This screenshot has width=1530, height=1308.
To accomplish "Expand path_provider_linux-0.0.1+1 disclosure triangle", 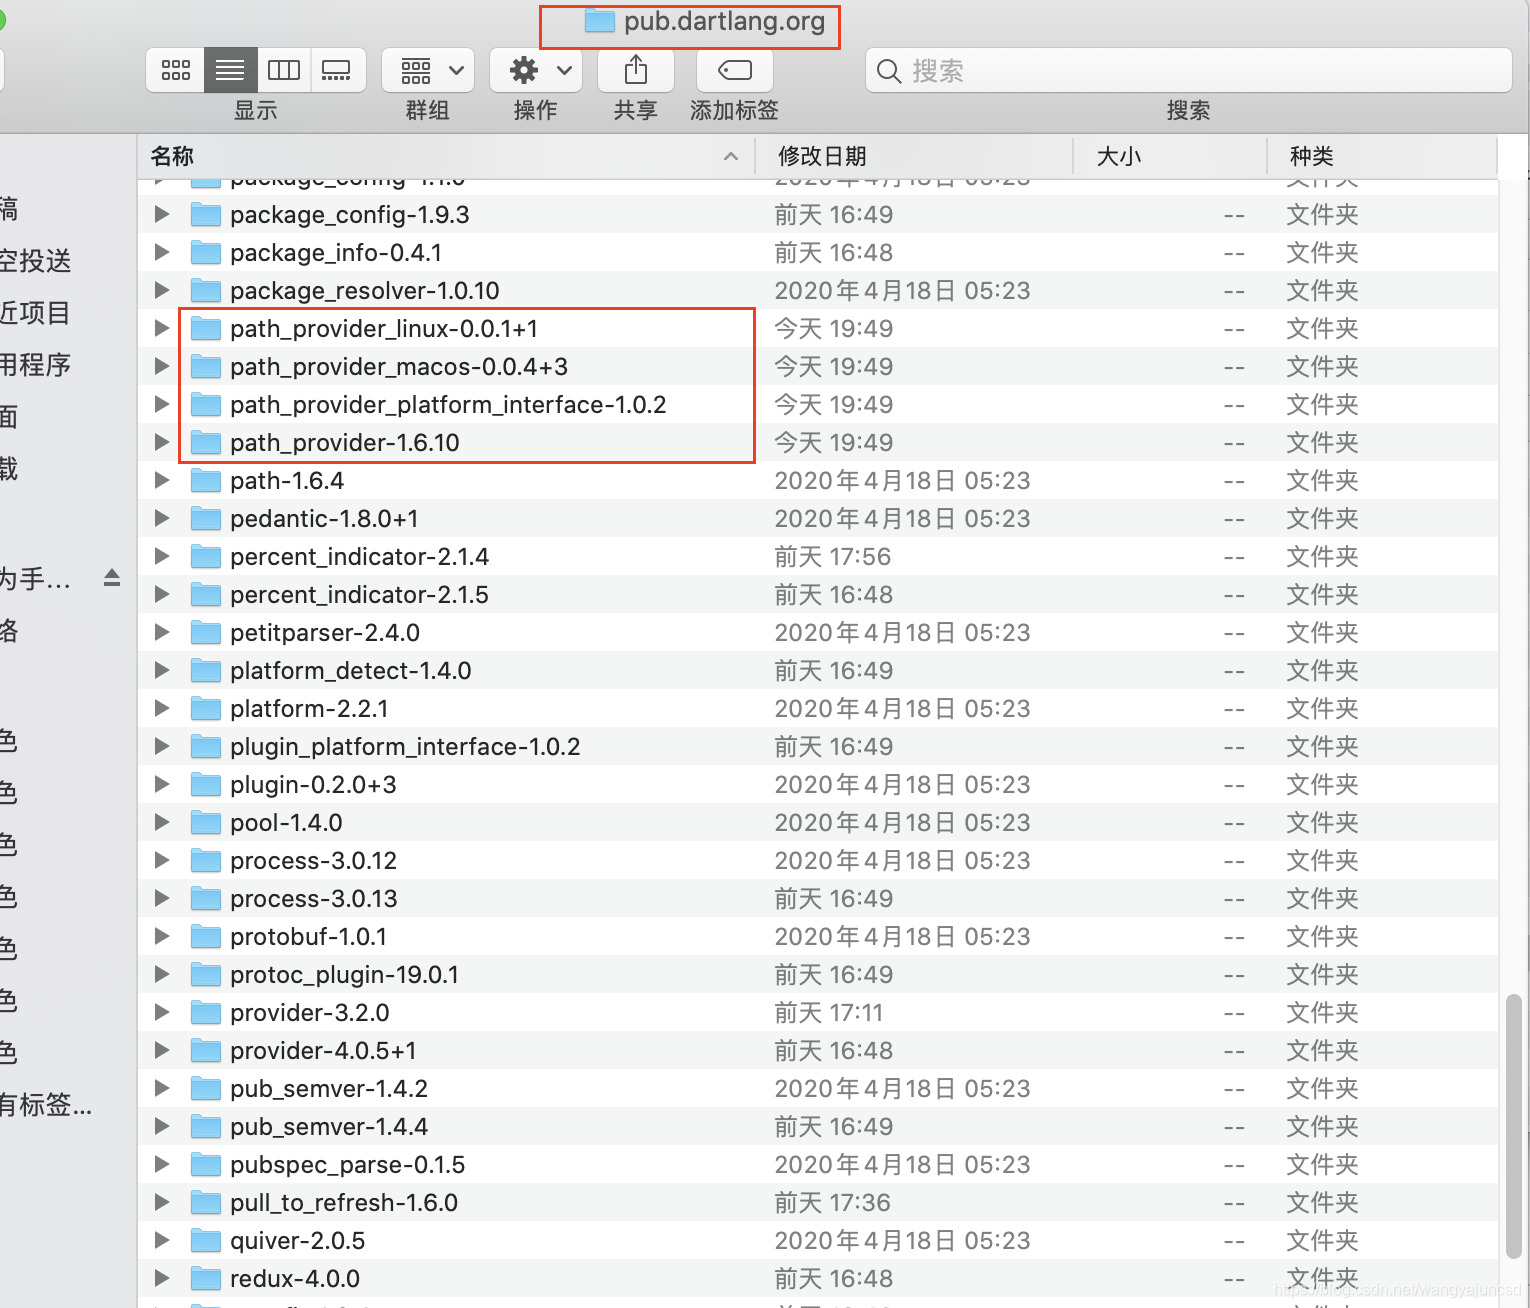I will click(x=161, y=328).
